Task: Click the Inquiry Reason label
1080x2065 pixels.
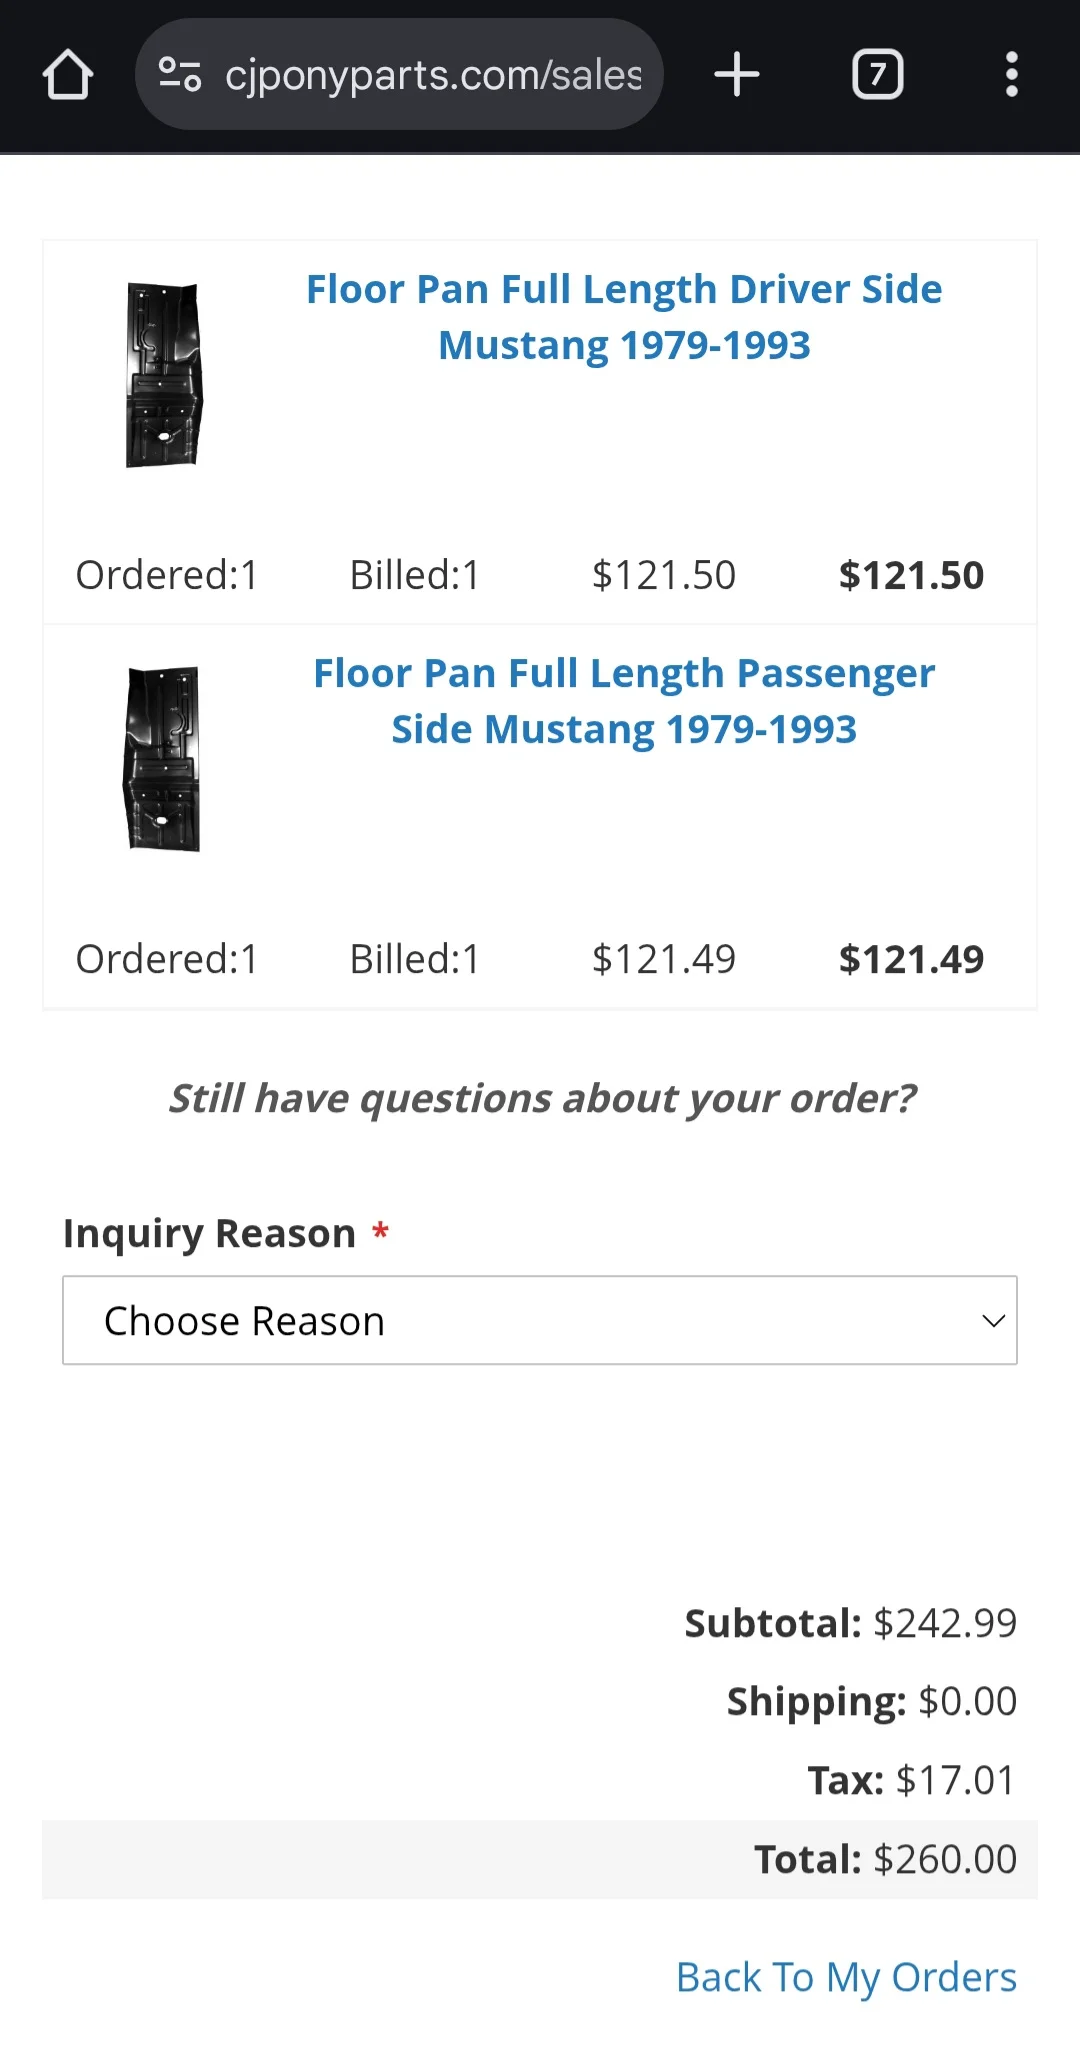Action: [x=209, y=1233]
